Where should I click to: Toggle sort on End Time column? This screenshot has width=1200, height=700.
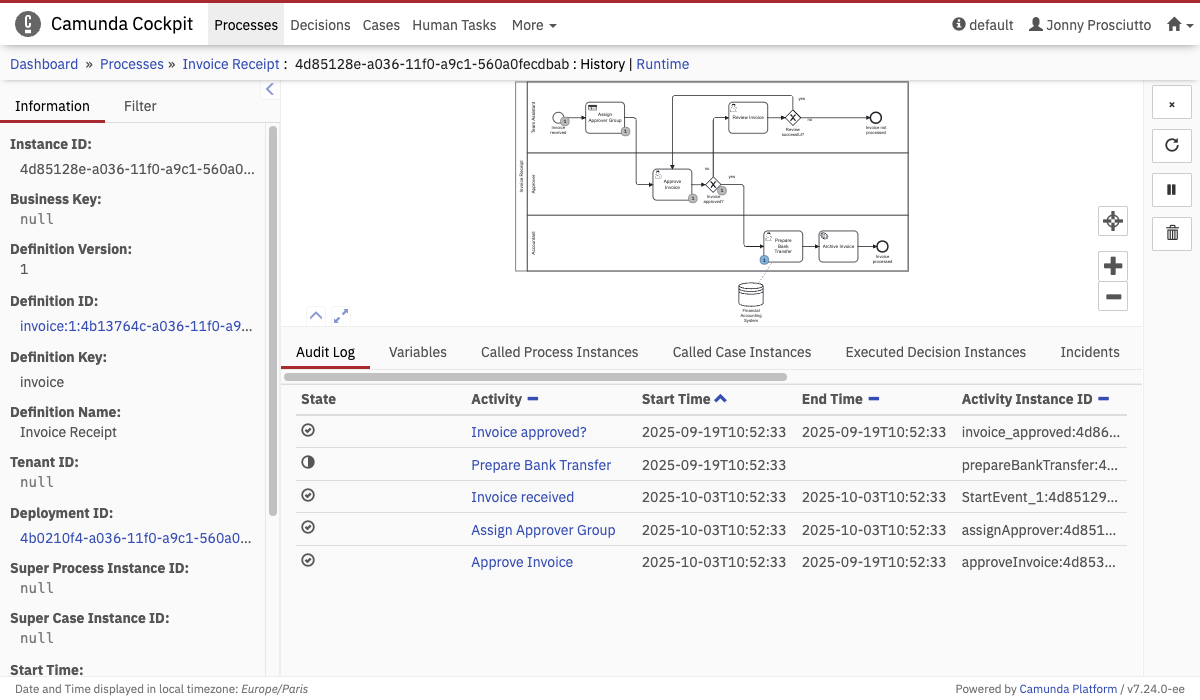(873, 399)
